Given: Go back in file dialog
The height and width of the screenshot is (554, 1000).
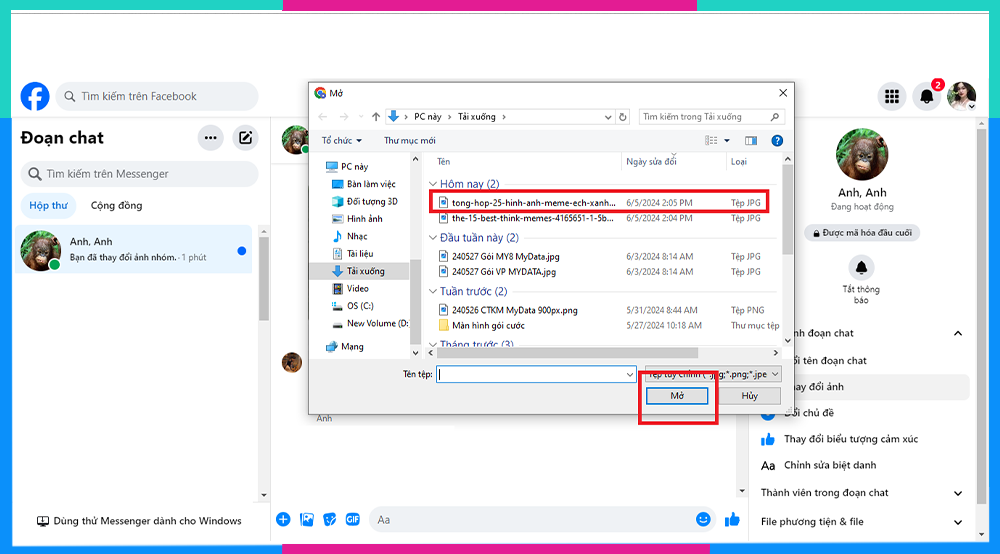Looking at the screenshot, I should (323, 117).
